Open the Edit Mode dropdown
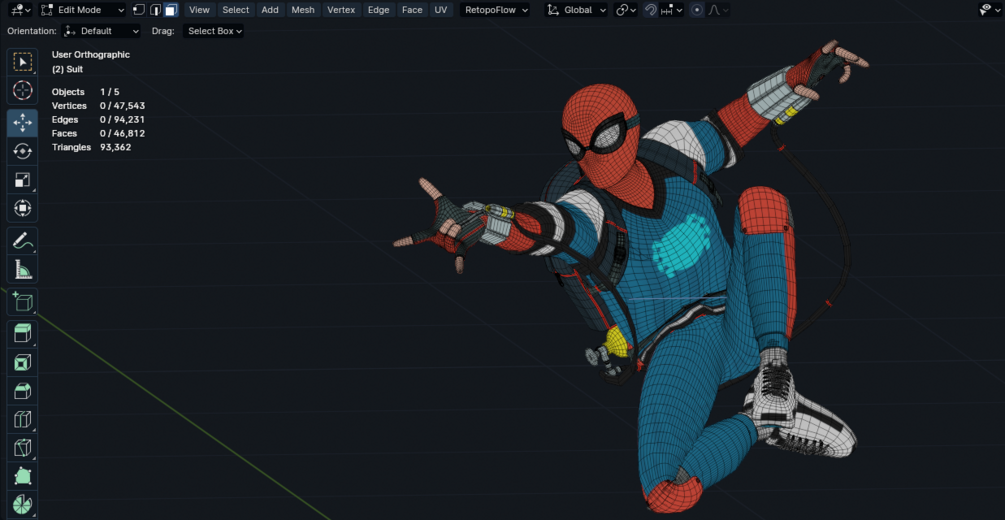Image resolution: width=1005 pixels, height=520 pixels. point(82,10)
